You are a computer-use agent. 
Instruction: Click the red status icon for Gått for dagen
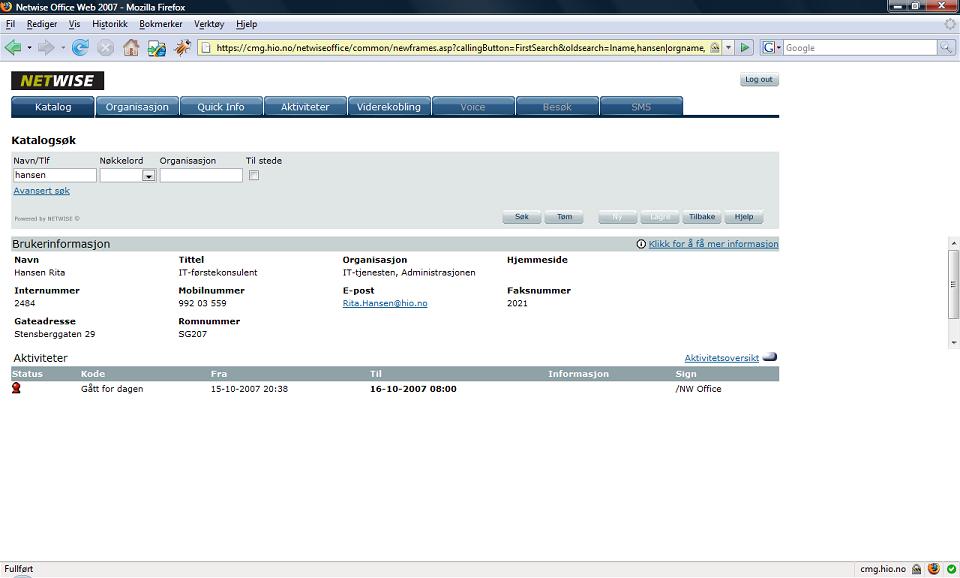click(x=16, y=388)
